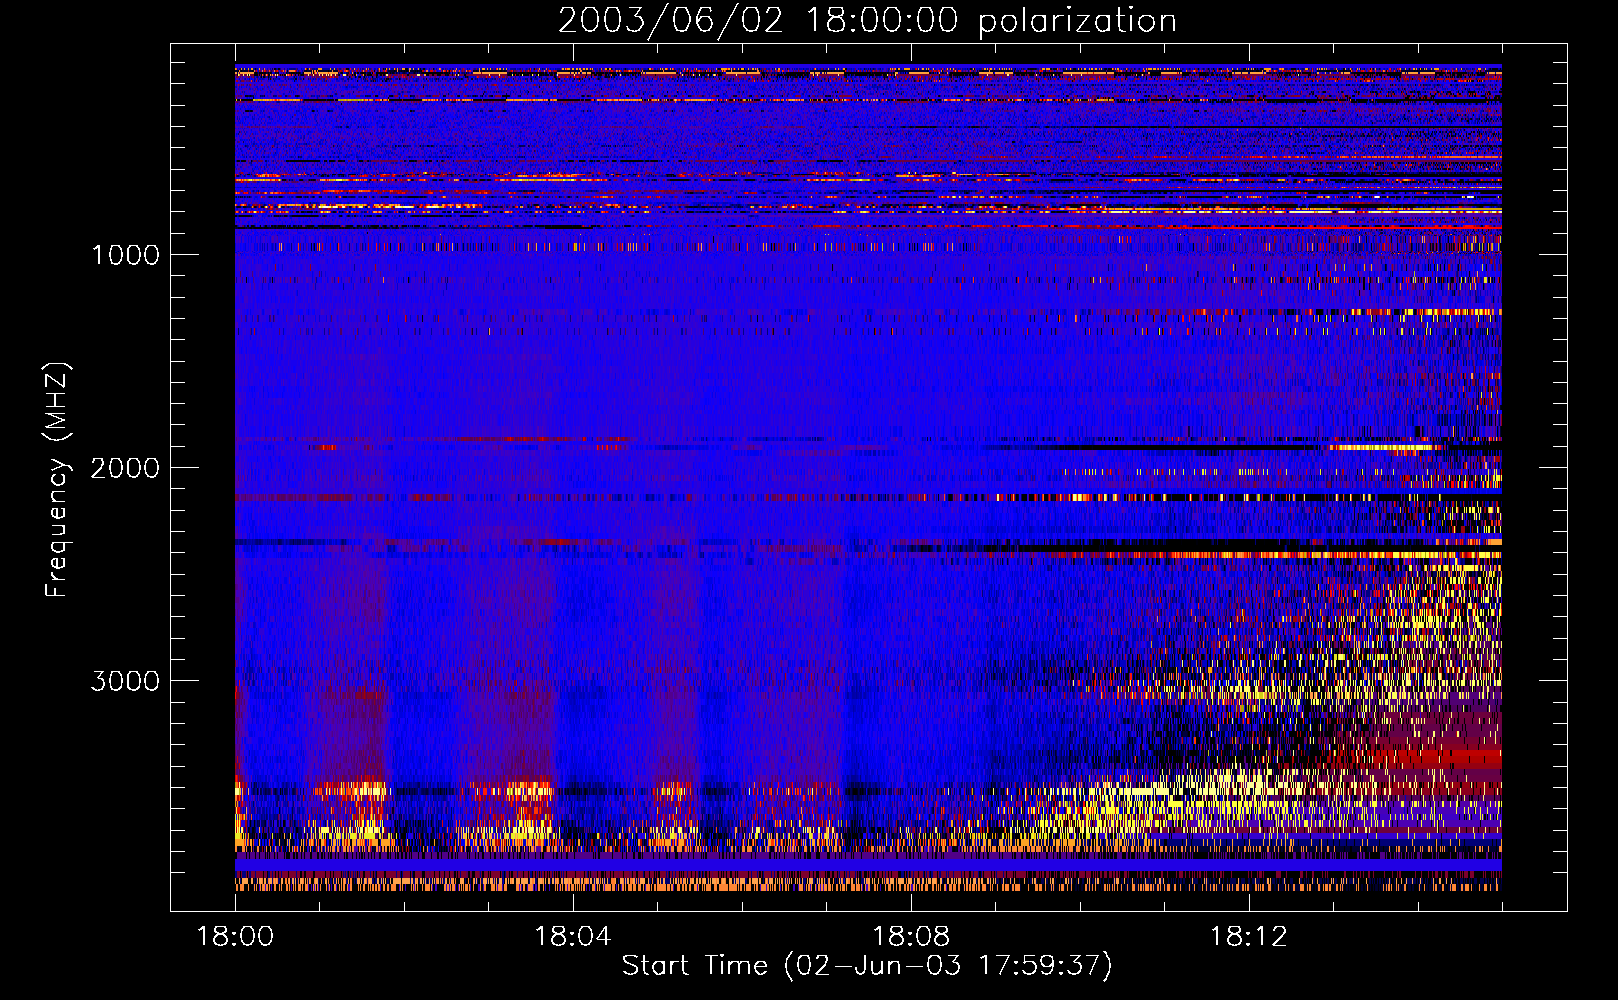Click the 2000 frequency tick label
Image resolution: width=1618 pixels, height=1000 pixels.
125,468
